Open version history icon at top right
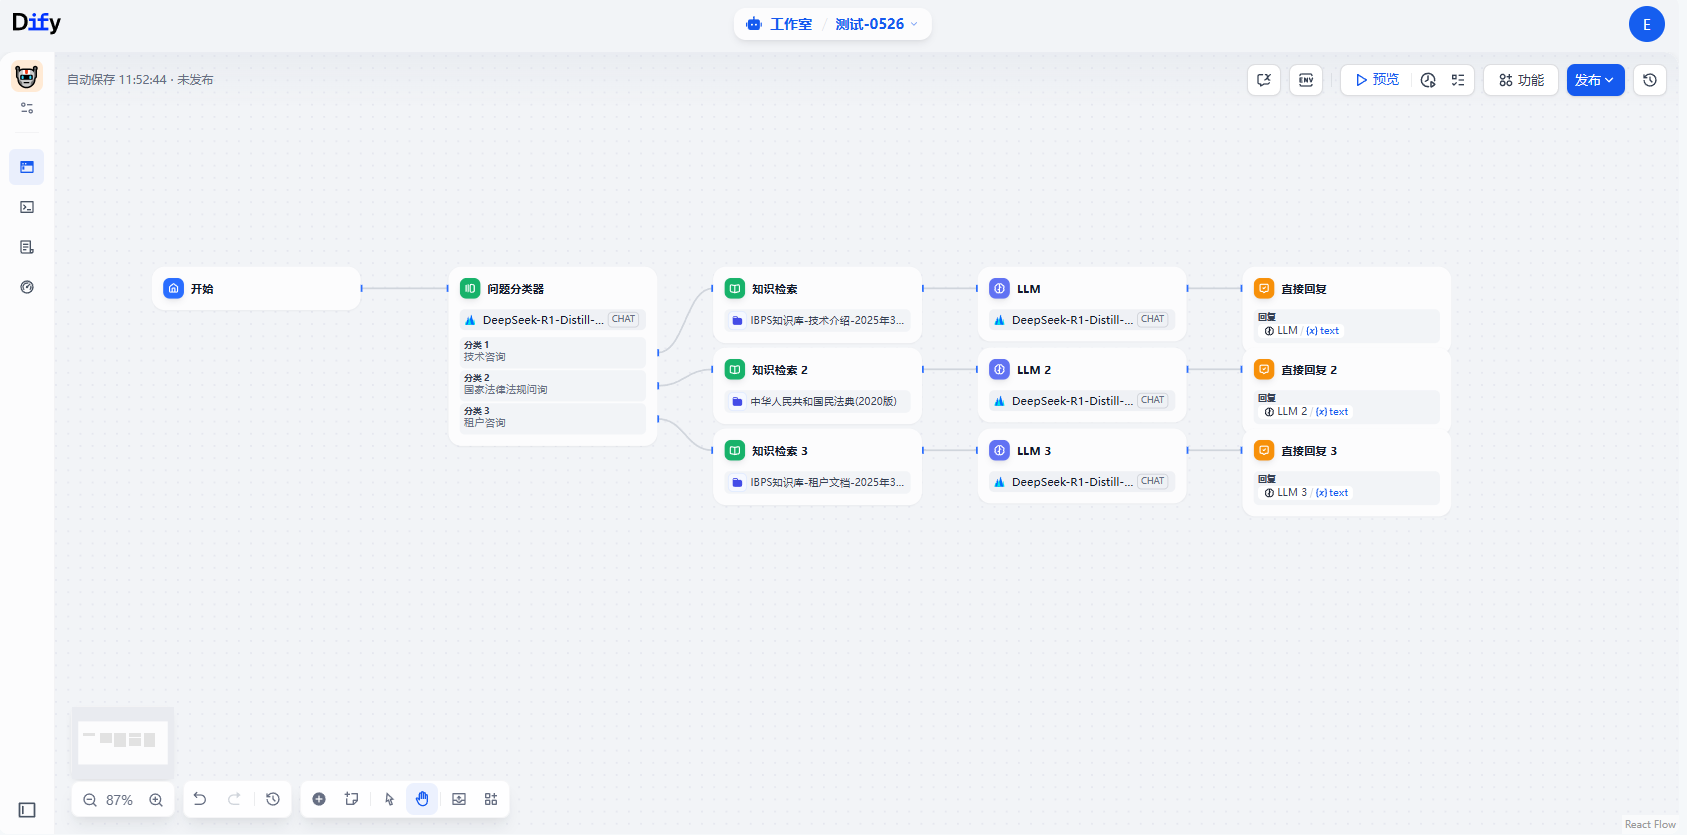The width and height of the screenshot is (1687, 835). pos(1650,80)
